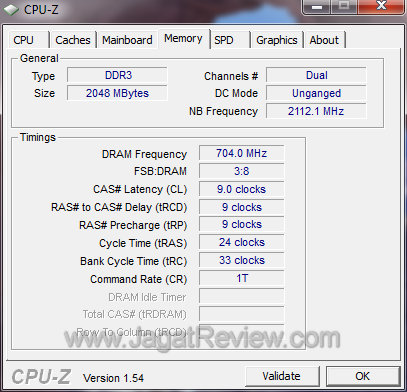Open the About tab
Viewport: 407px width, 392px height.
[x=324, y=40]
